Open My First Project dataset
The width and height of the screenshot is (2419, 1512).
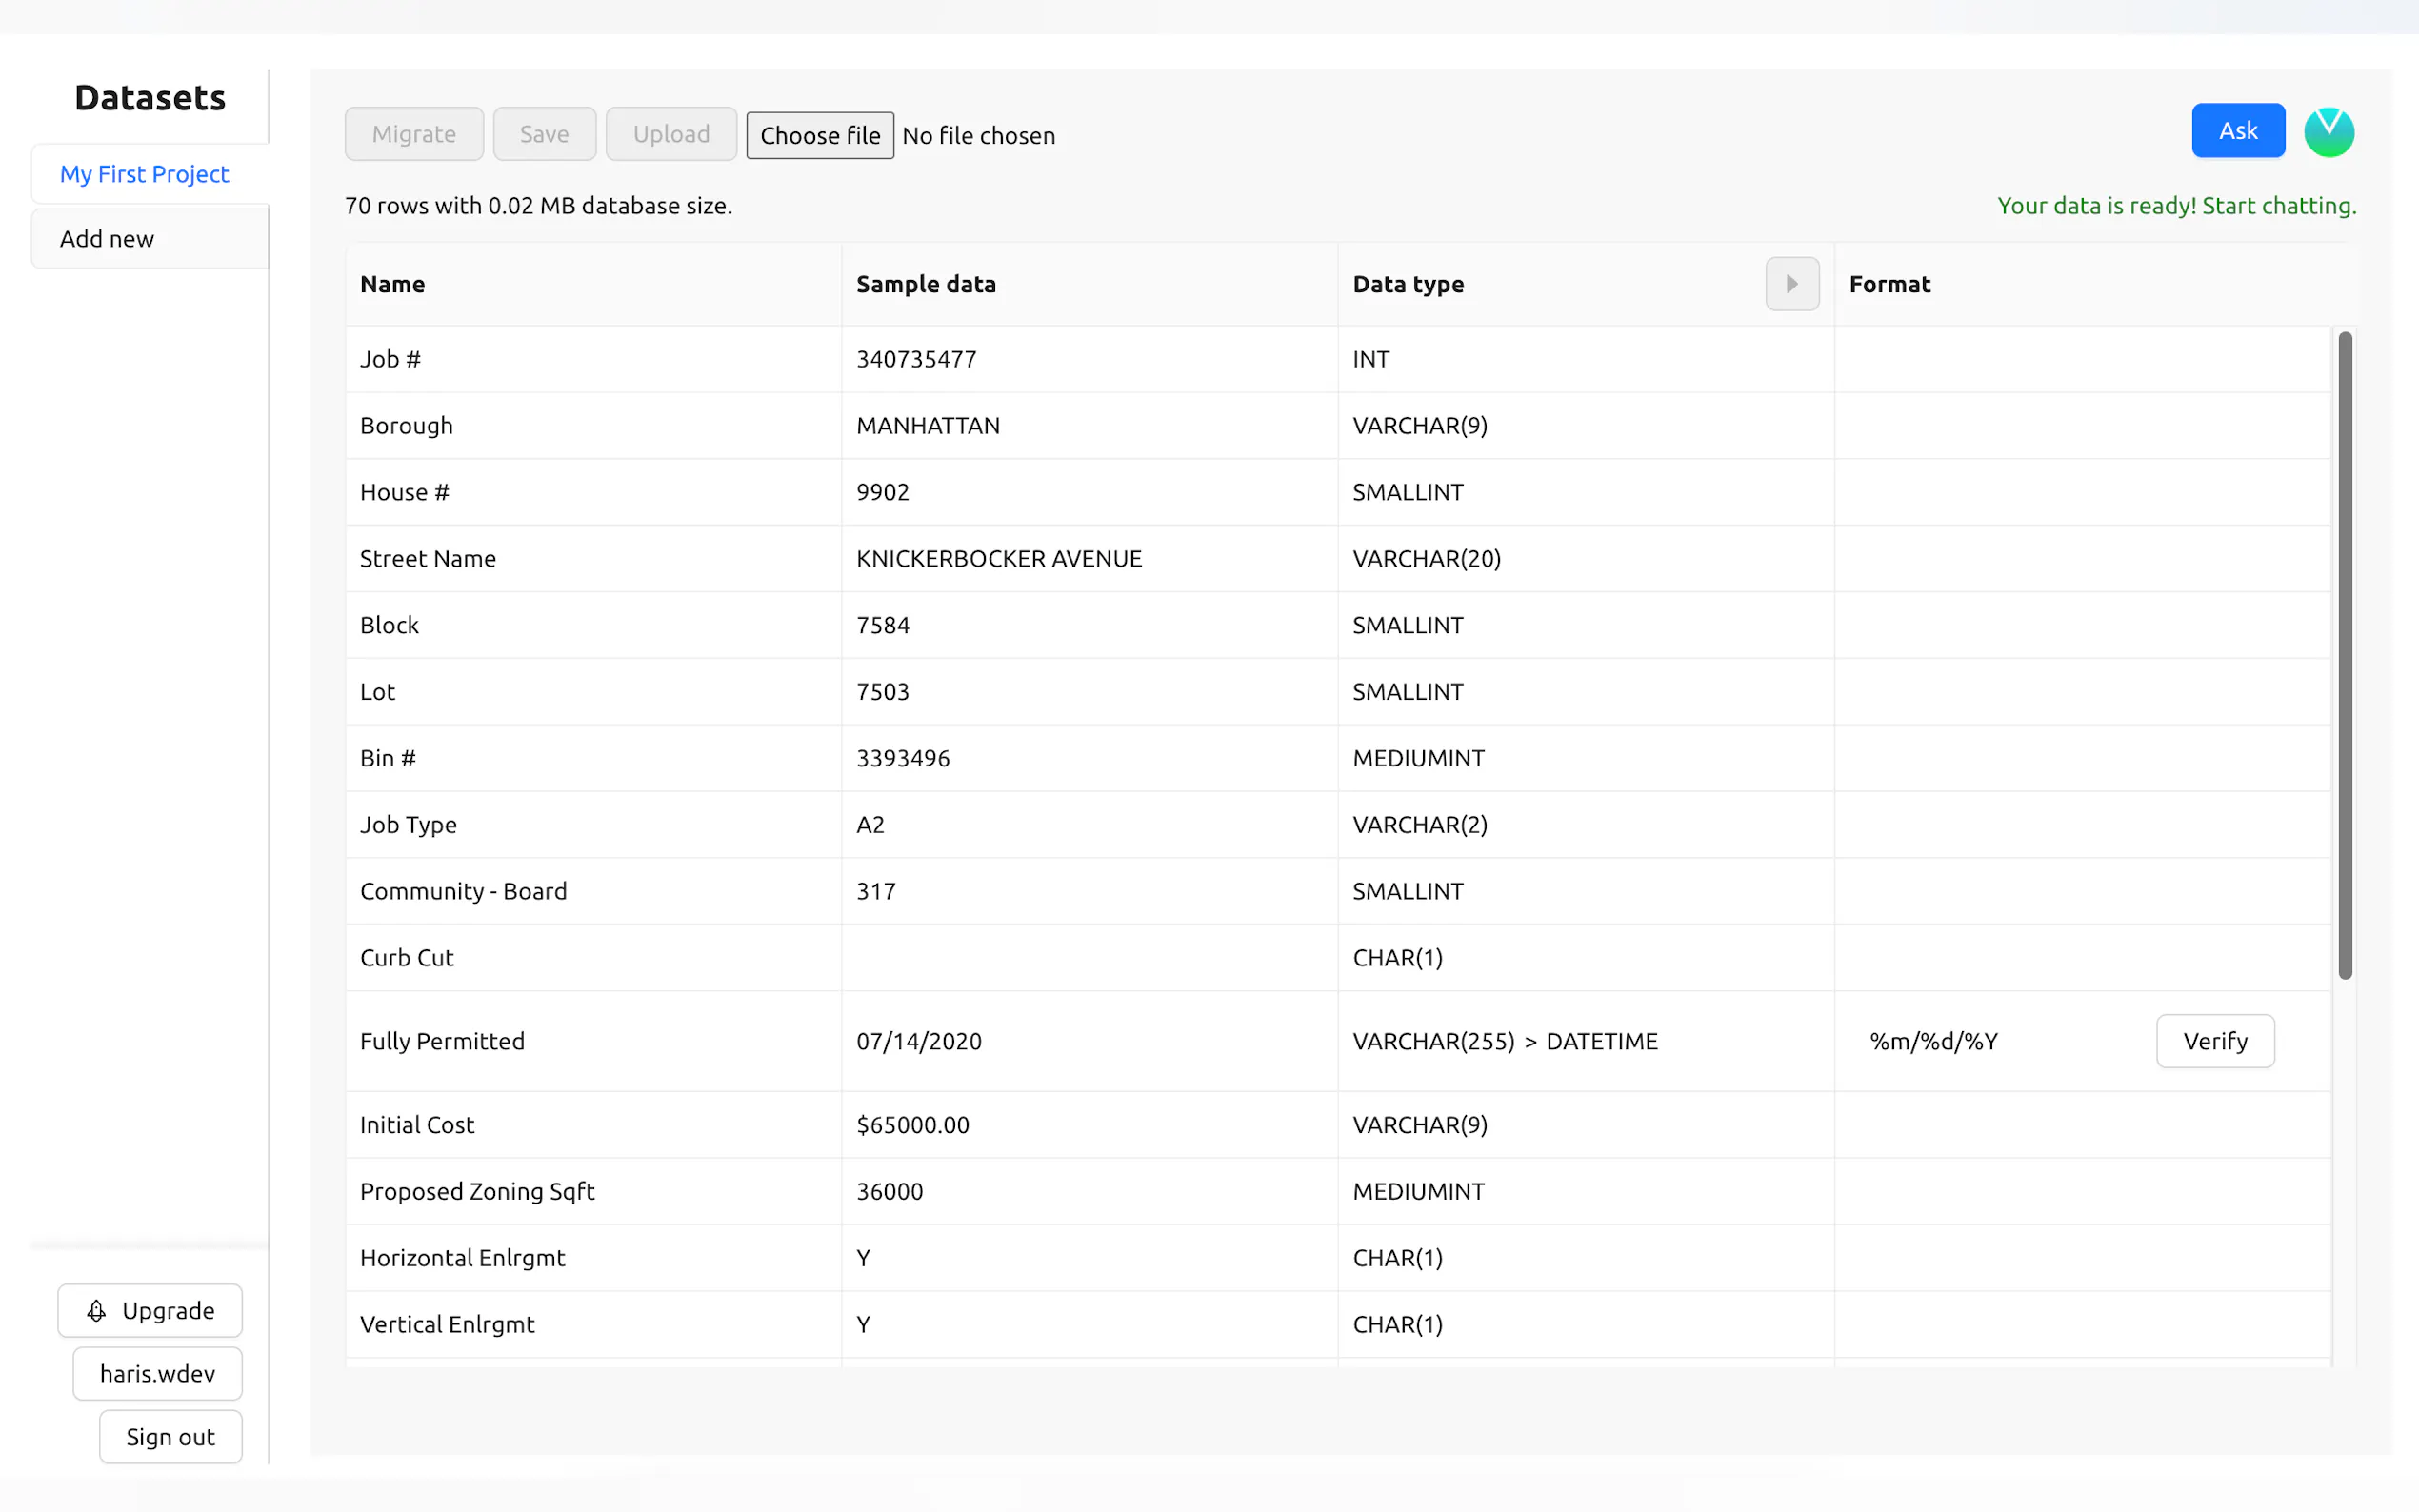tap(144, 174)
